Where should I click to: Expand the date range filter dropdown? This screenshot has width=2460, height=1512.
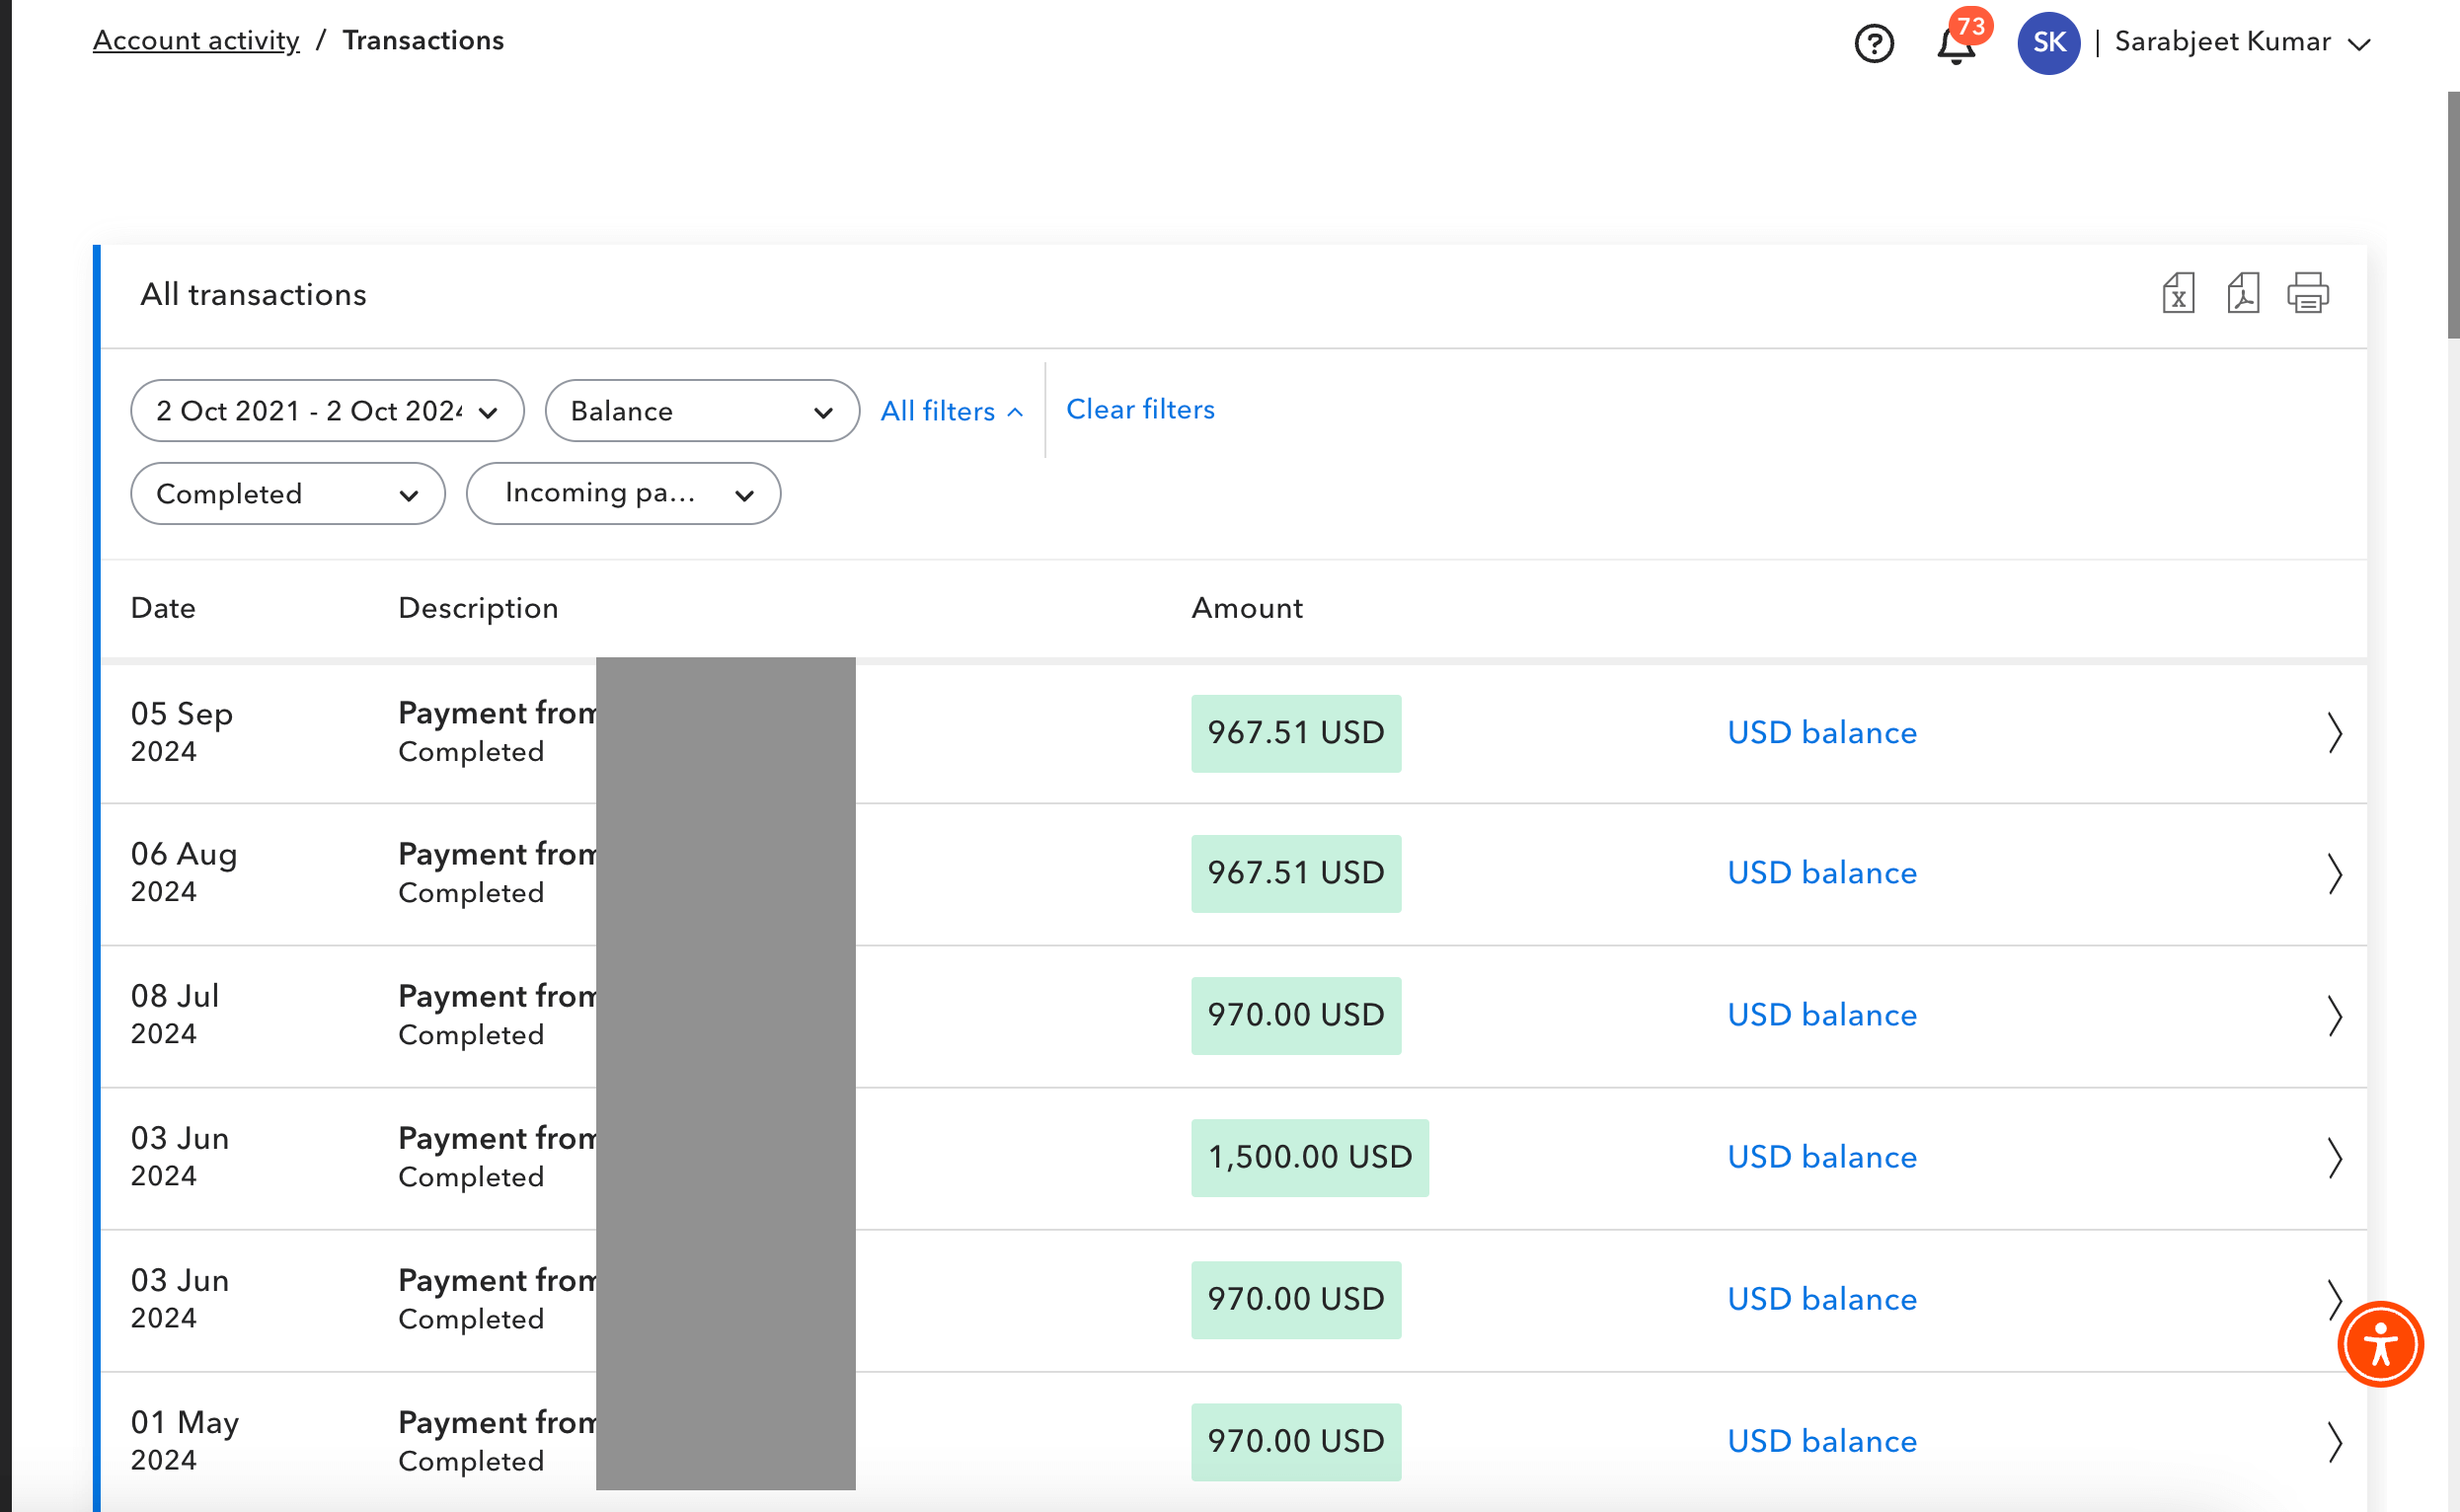click(327, 411)
